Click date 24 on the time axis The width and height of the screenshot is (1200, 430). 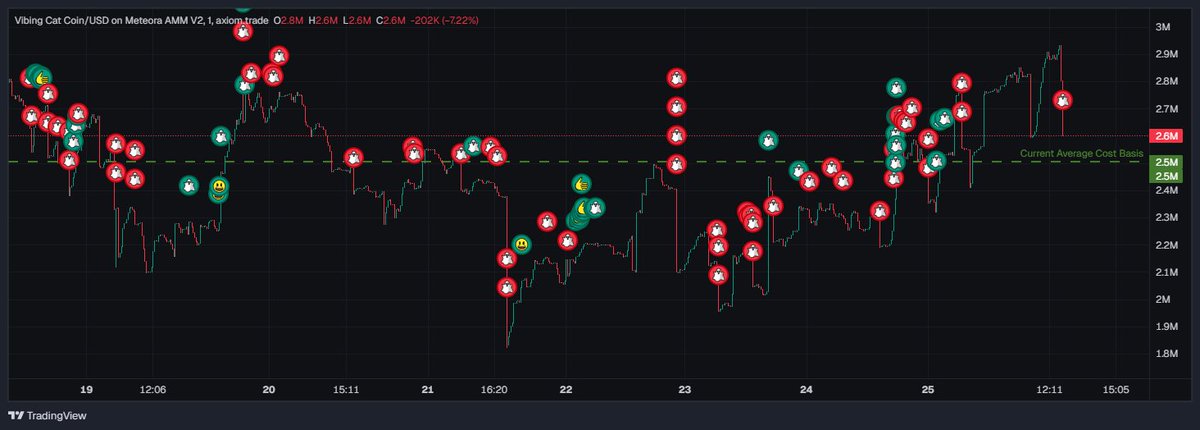point(807,389)
